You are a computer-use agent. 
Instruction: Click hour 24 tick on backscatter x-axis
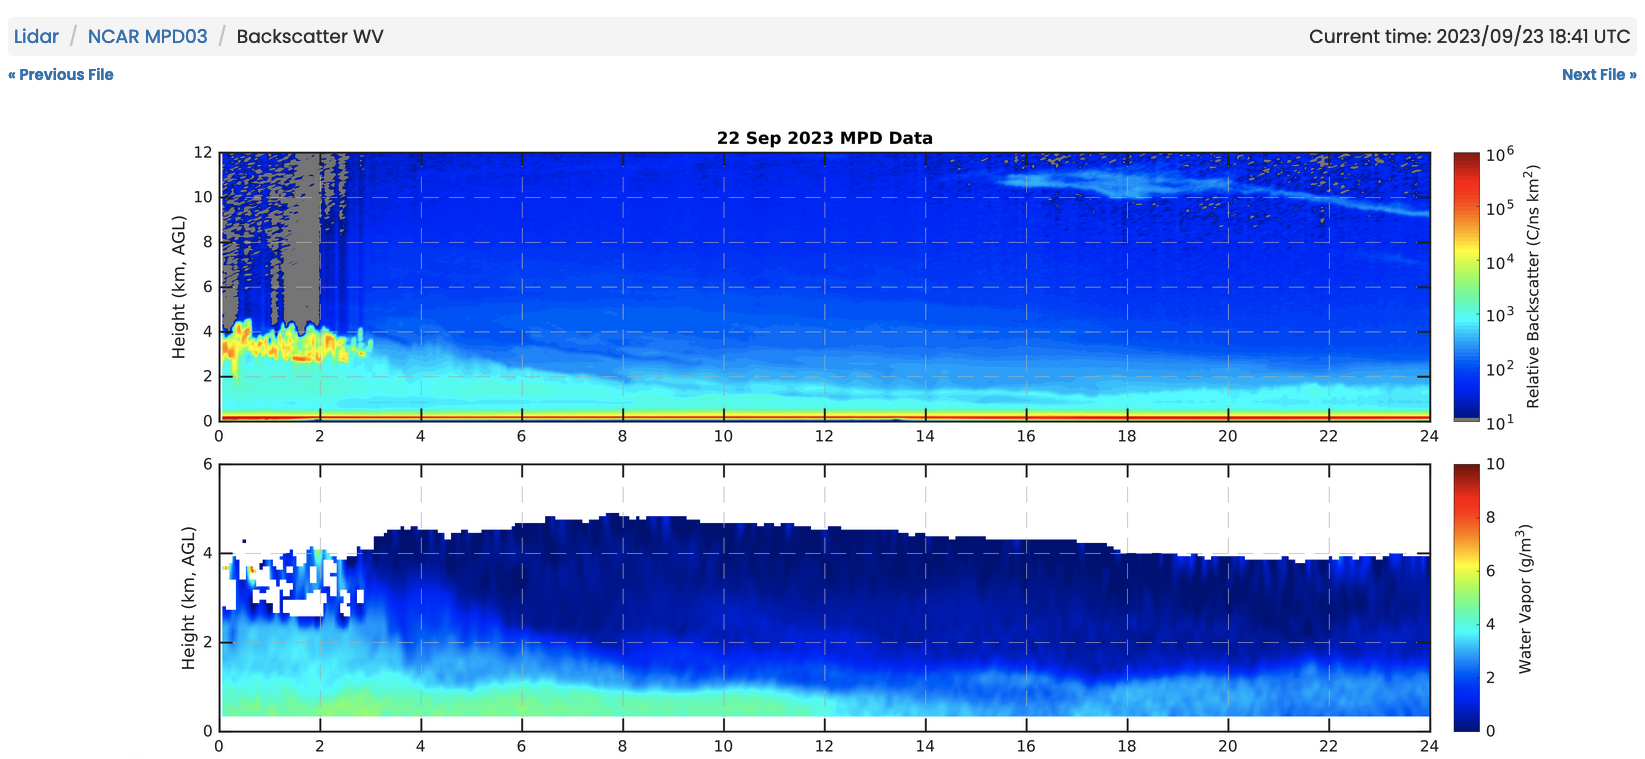coord(1428,436)
